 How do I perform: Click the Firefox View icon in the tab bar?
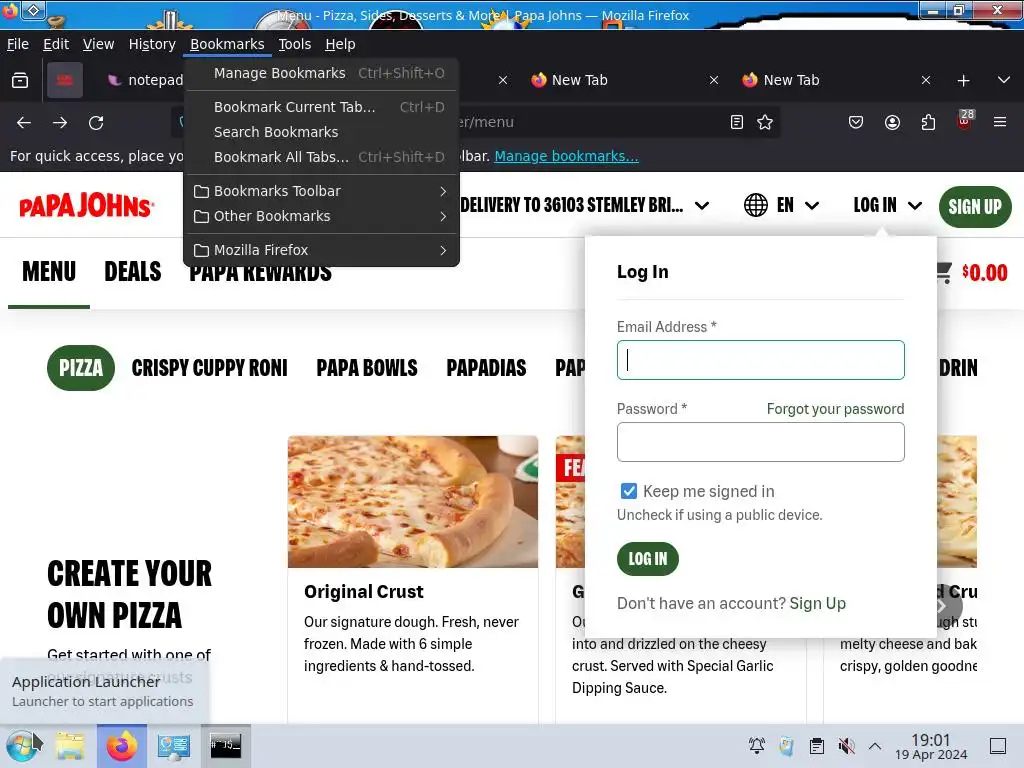(20, 80)
